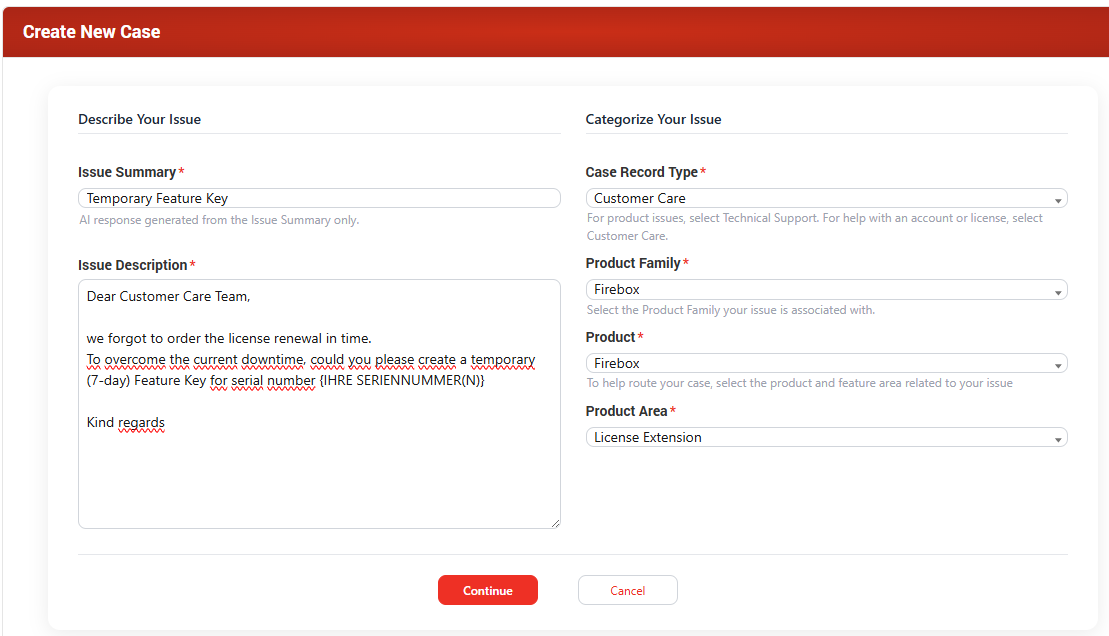
Task: Click the Case Record Type label
Action: [x=641, y=172]
